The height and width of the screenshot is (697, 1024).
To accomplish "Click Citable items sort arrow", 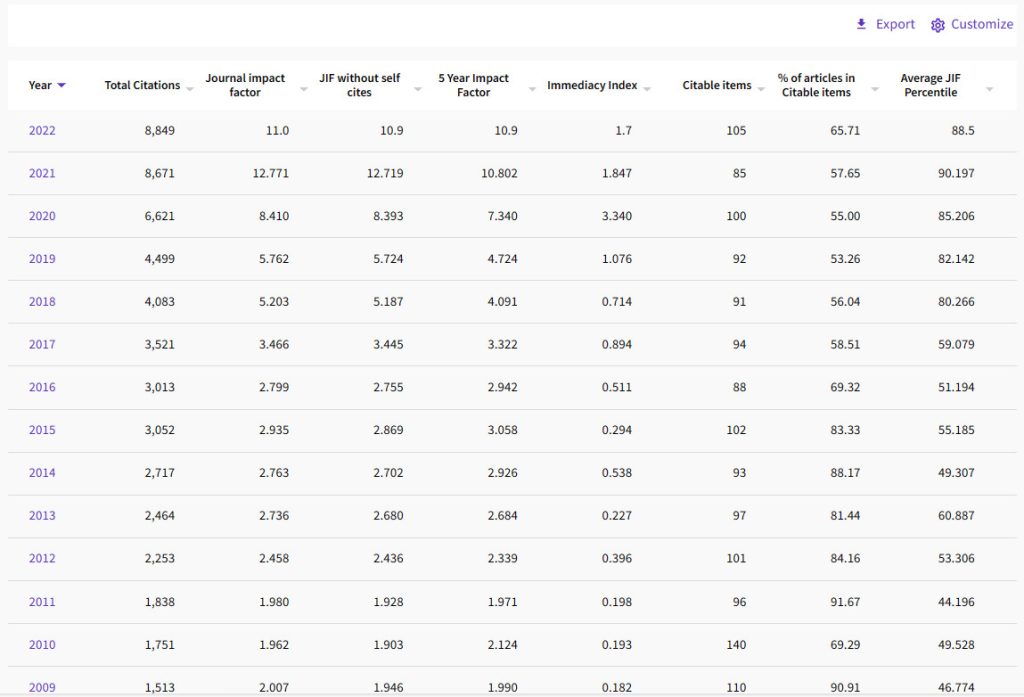I will pyautogui.click(x=761, y=88).
